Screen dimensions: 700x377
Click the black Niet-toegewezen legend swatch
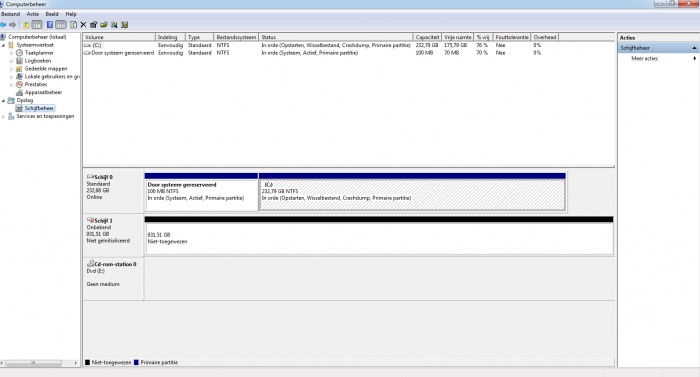pyautogui.click(x=88, y=363)
